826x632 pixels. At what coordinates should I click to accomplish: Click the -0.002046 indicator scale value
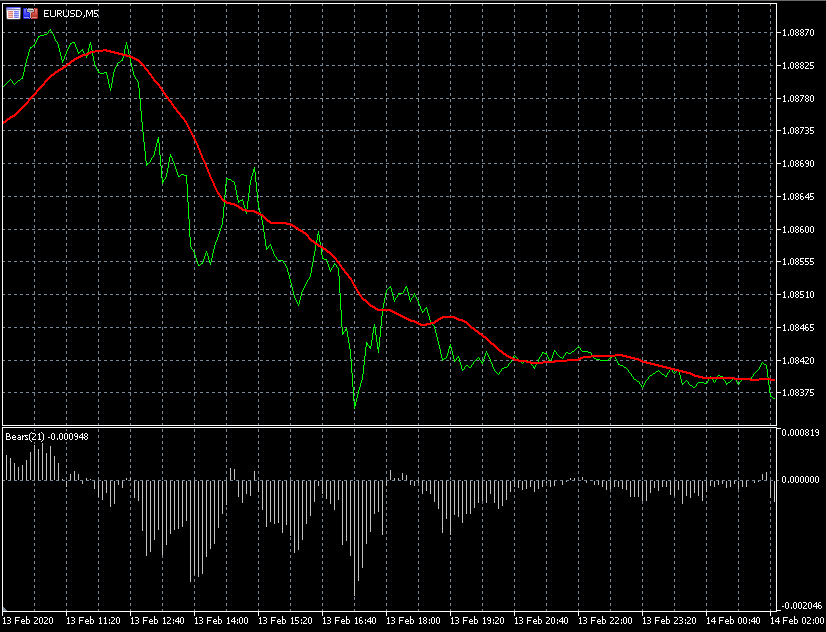pos(800,606)
